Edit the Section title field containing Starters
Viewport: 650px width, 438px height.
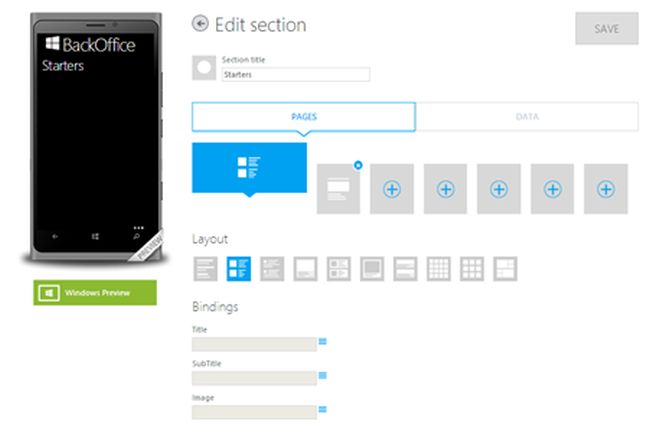click(x=296, y=75)
